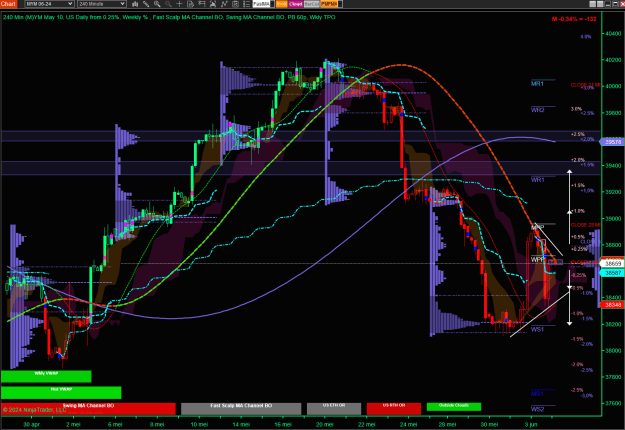The height and width of the screenshot is (430, 625).
Task: Click the red US RTH OR indicator
Action: point(394,408)
